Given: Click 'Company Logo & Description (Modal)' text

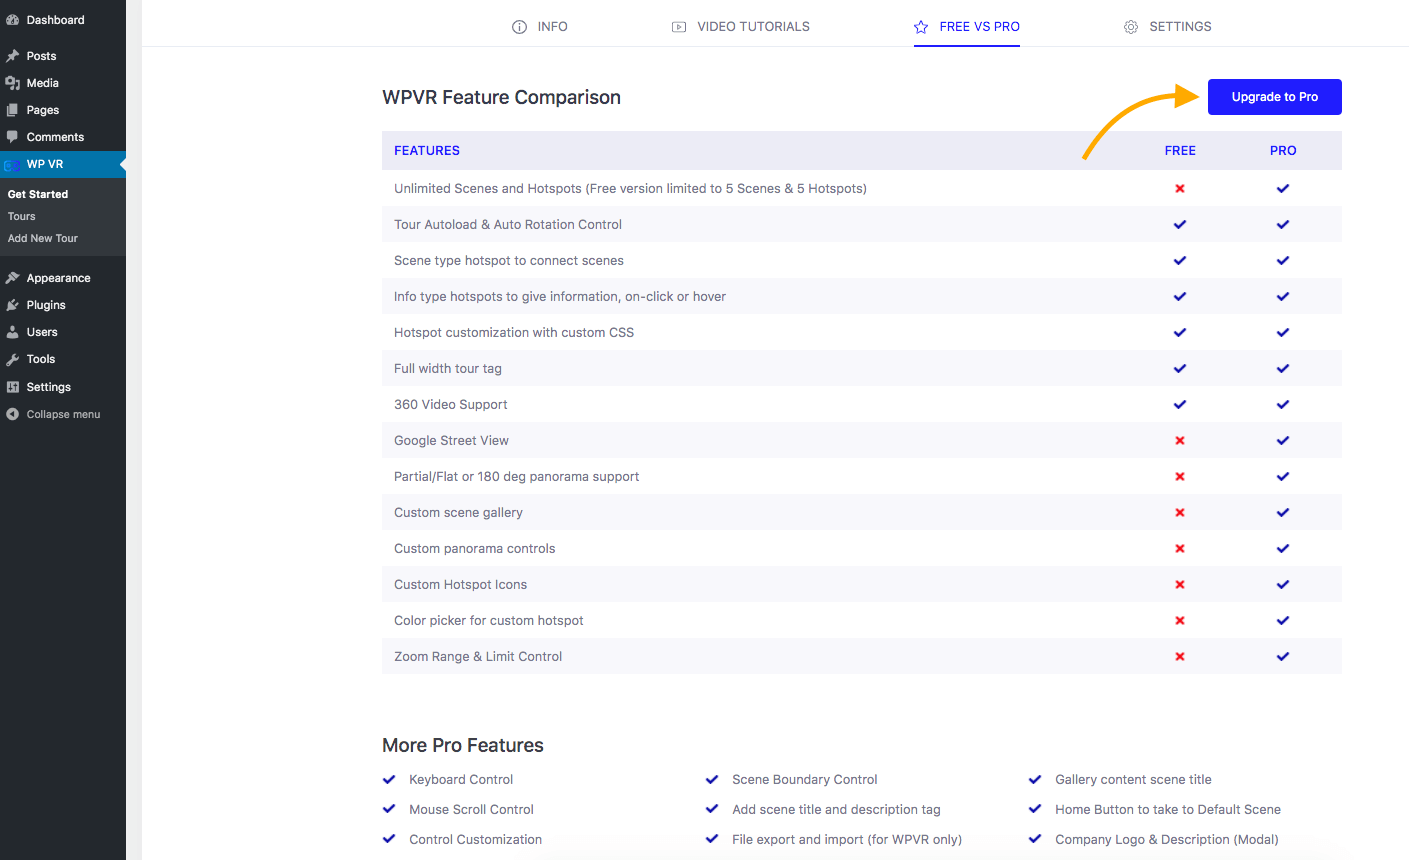Looking at the screenshot, I should pyautogui.click(x=1167, y=839).
